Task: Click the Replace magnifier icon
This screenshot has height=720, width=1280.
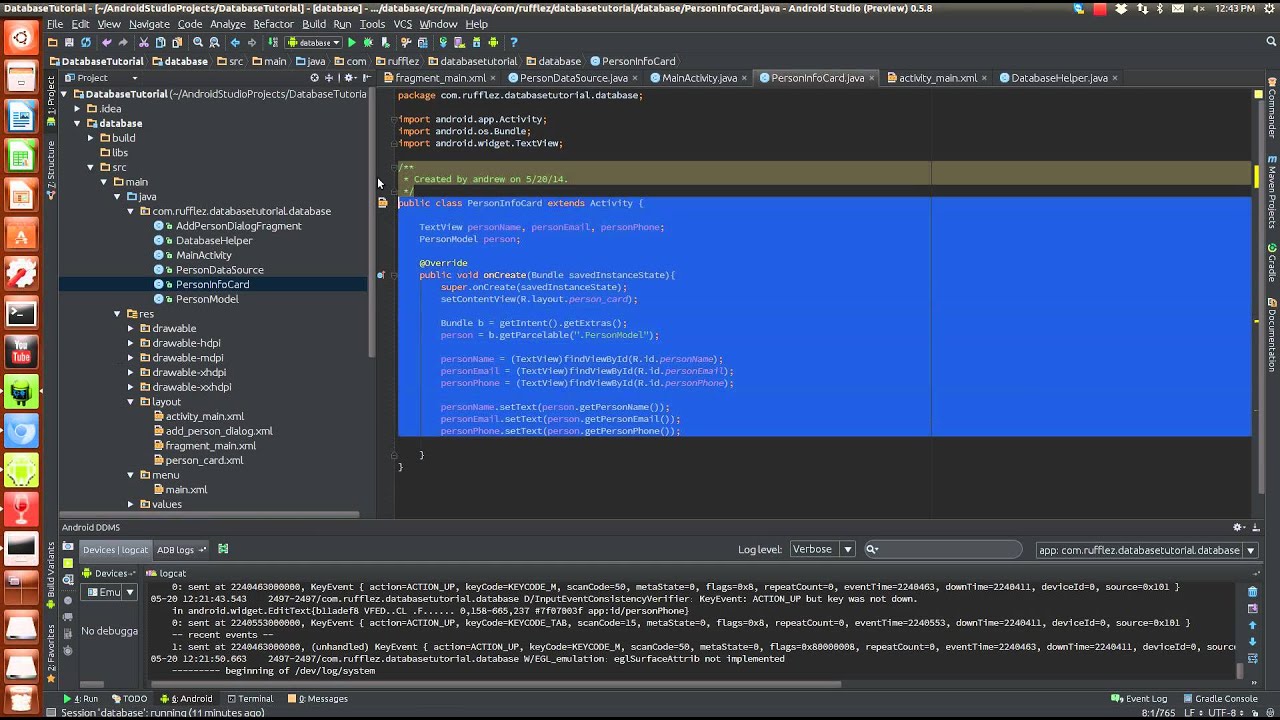Action: pyautogui.click(x=214, y=42)
